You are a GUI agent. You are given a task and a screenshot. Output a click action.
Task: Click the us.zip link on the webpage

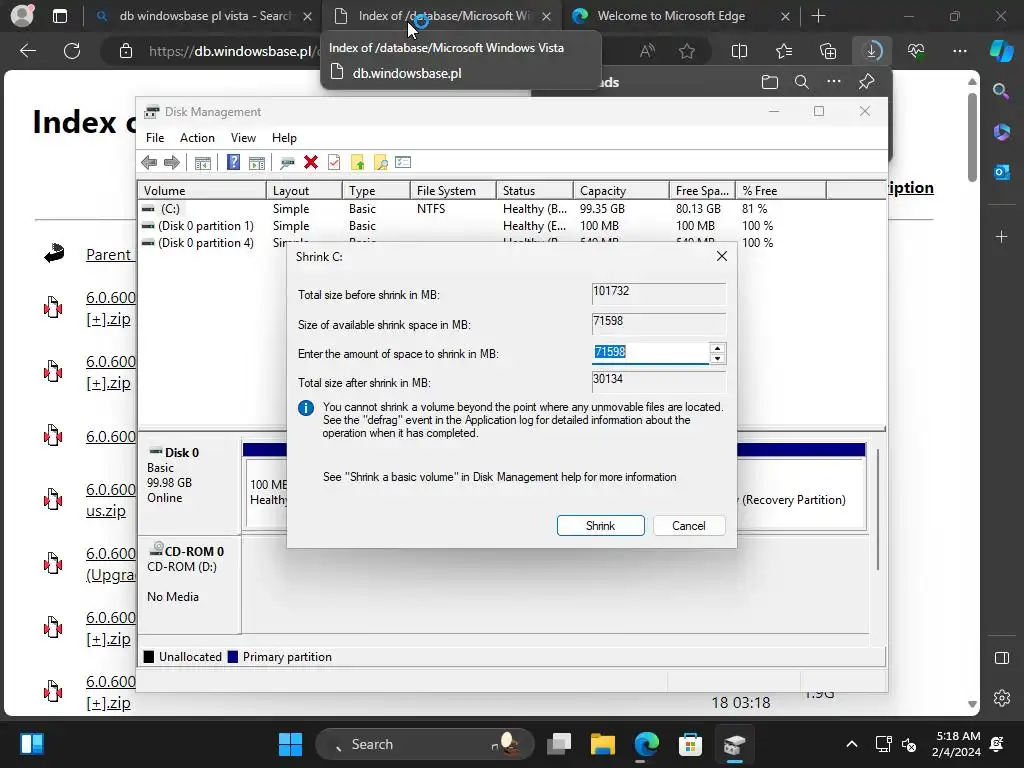point(106,511)
